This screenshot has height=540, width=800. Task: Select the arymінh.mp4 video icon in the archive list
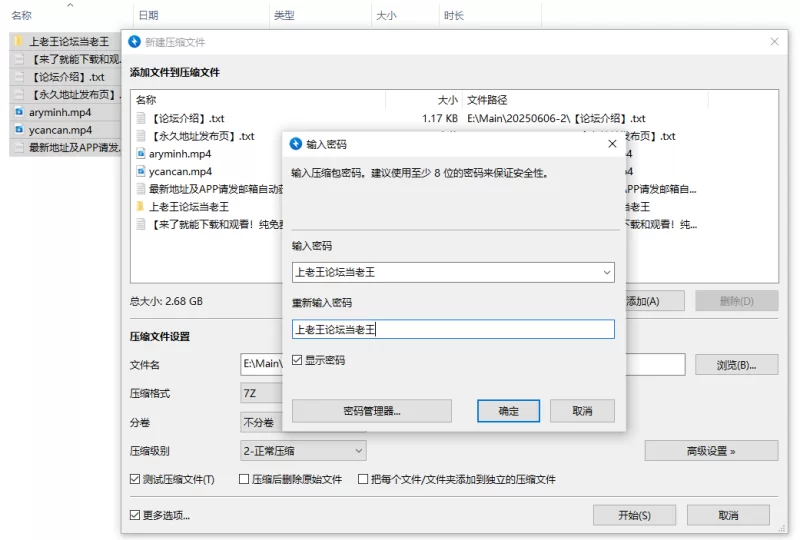tap(141, 154)
